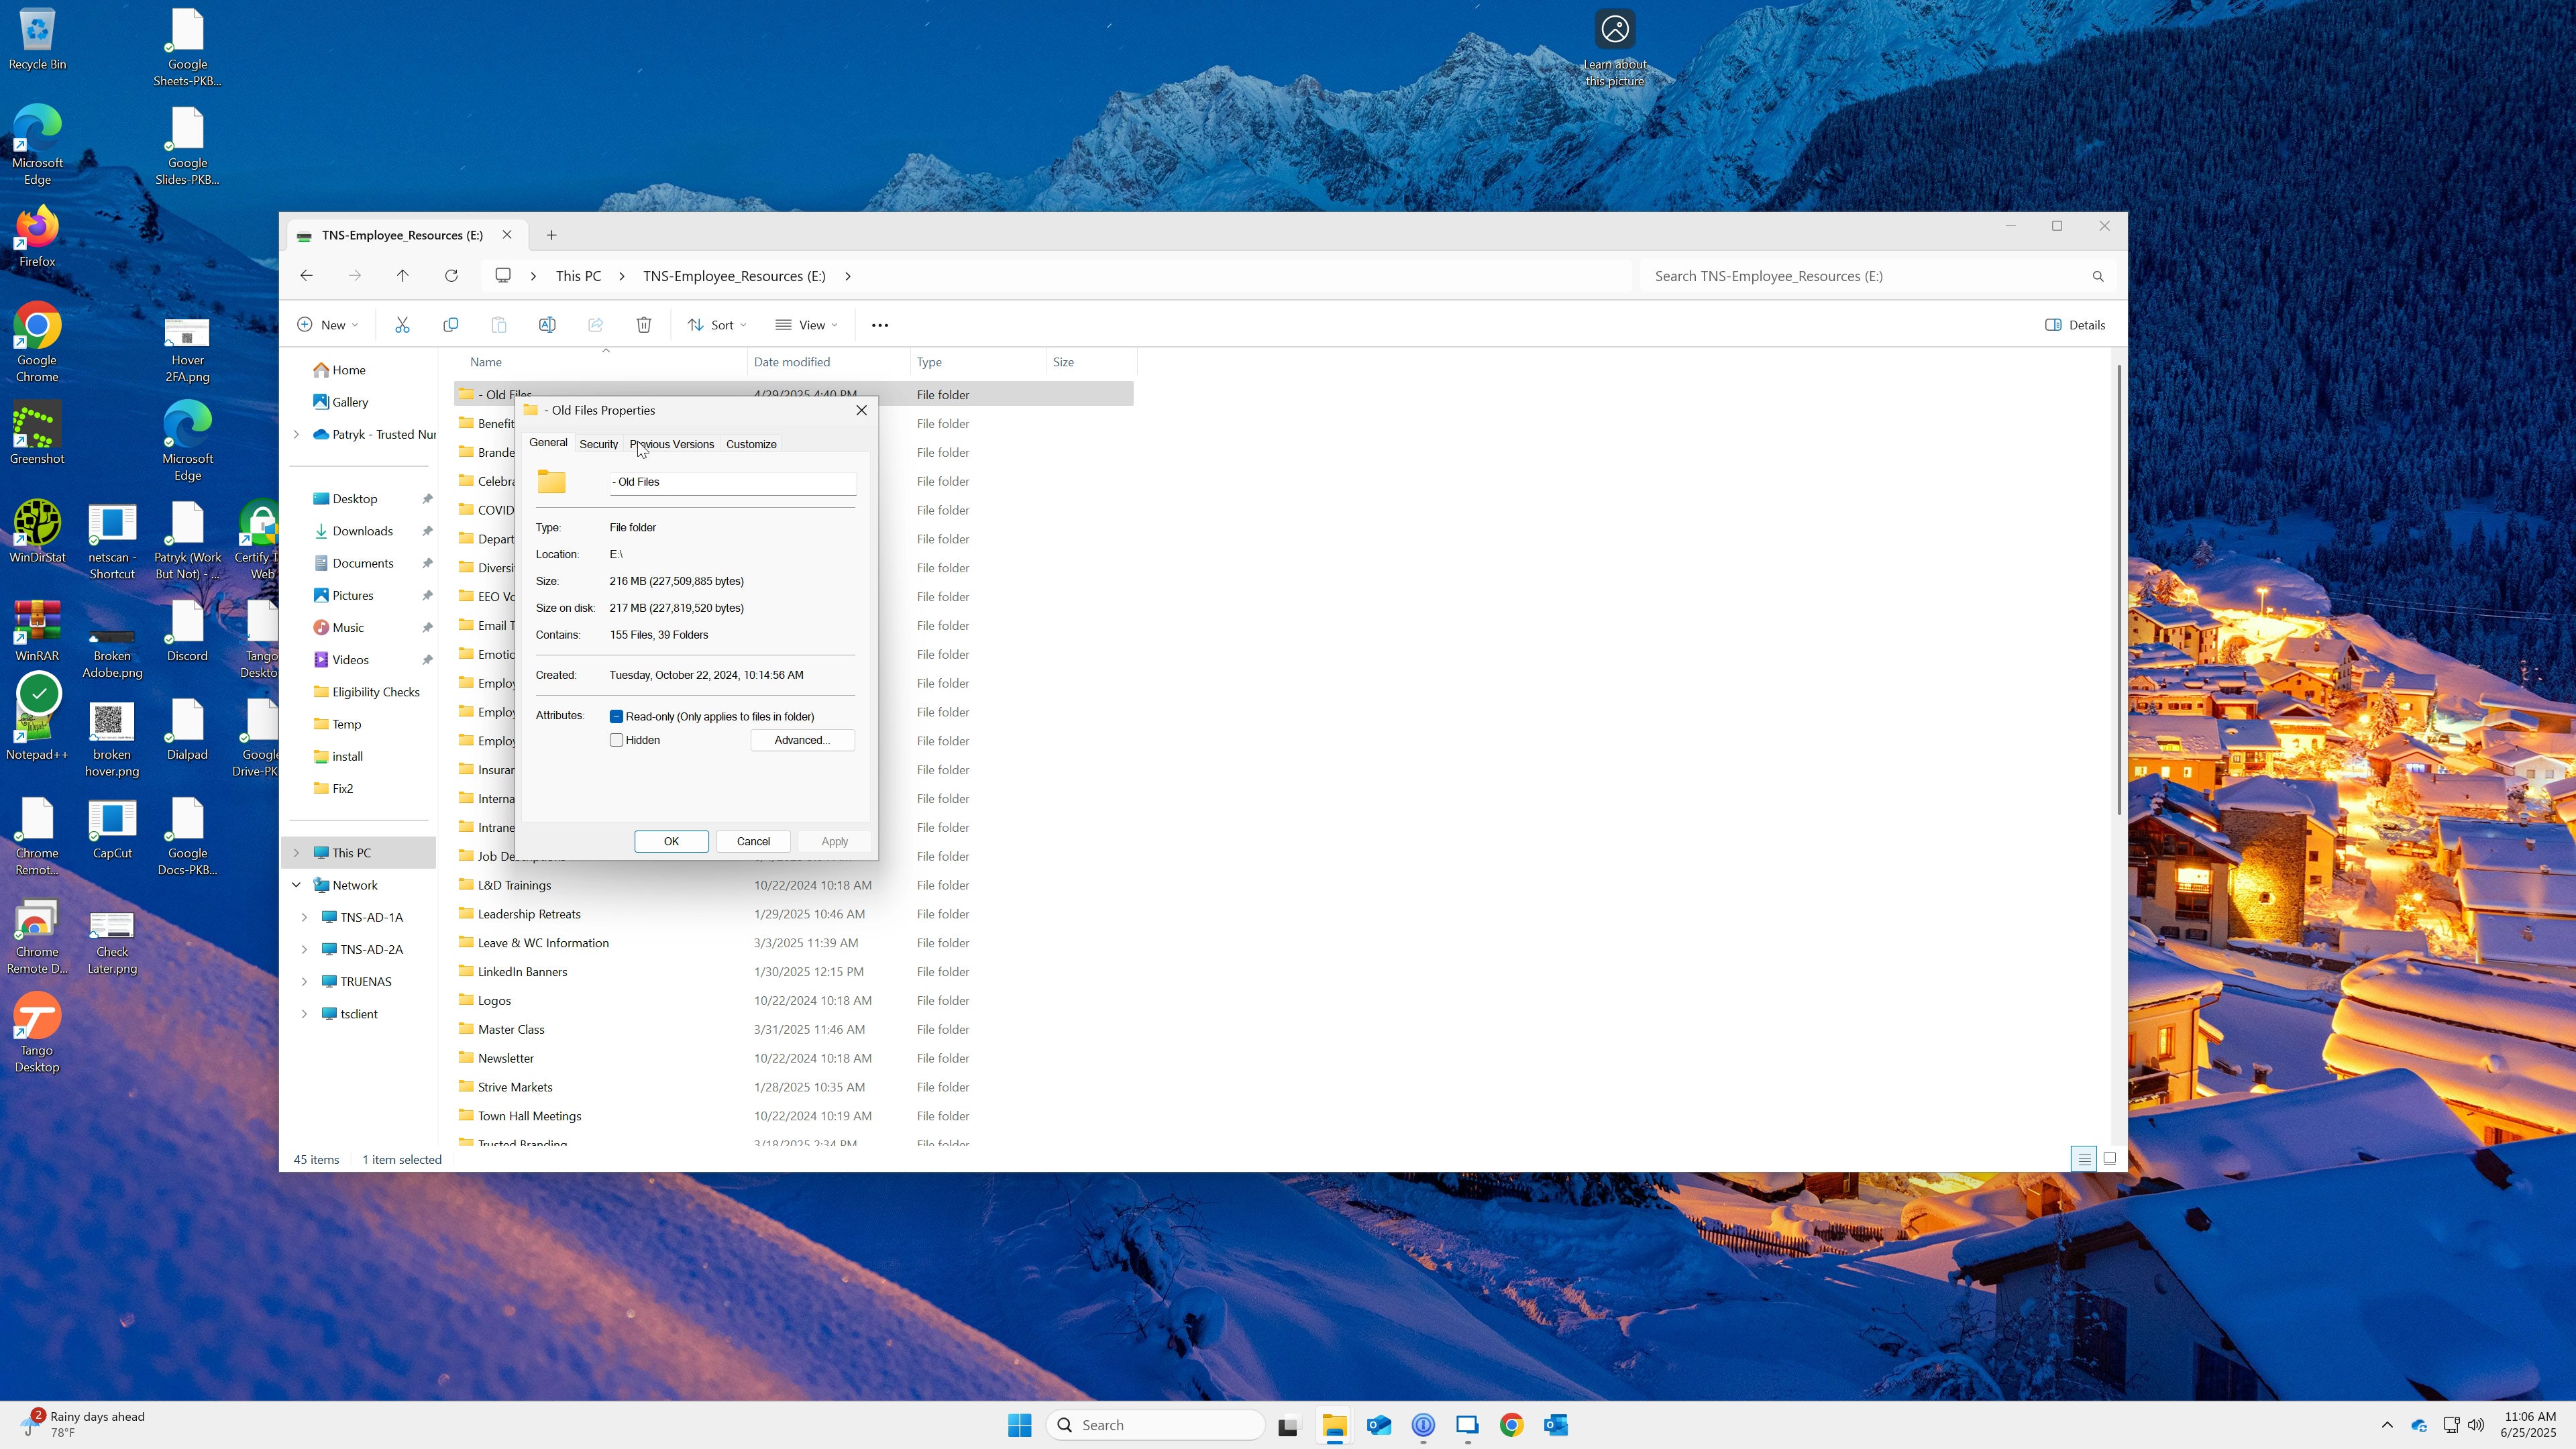Image resolution: width=2576 pixels, height=1449 pixels.
Task: Click the Windows Start button
Action: tap(1020, 1425)
